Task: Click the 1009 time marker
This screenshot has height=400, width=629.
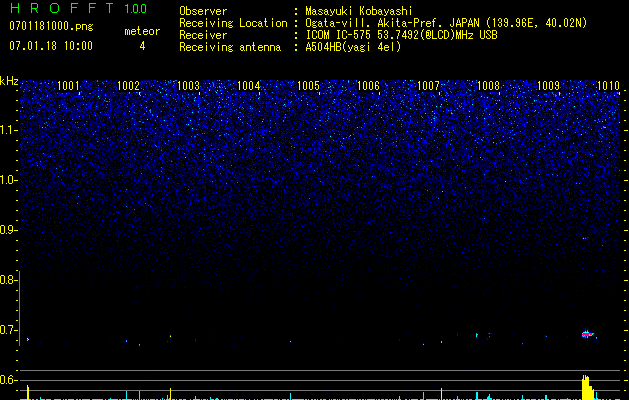Action: [548, 86]
